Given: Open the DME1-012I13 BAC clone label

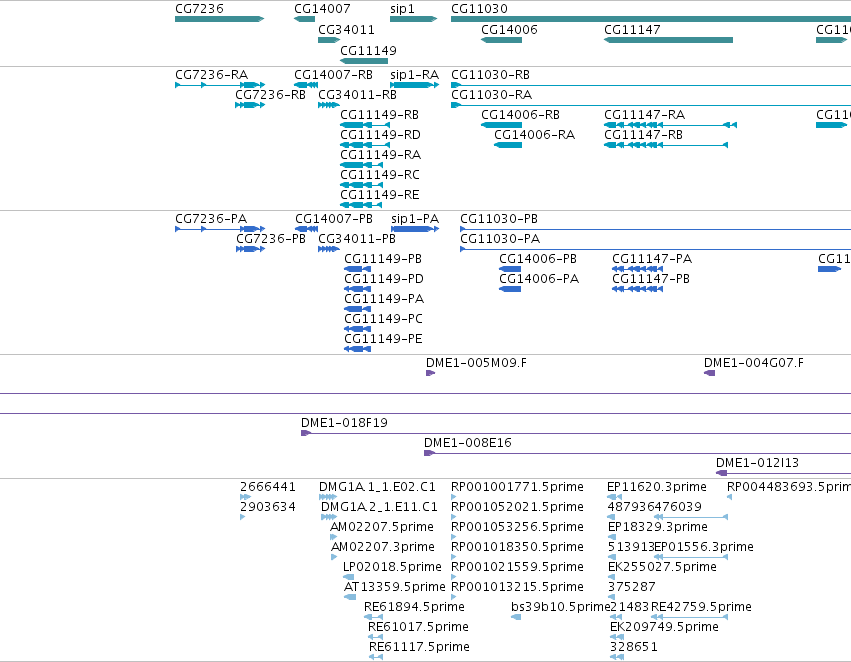Looking at the screenshot, I should coord(758,463).
